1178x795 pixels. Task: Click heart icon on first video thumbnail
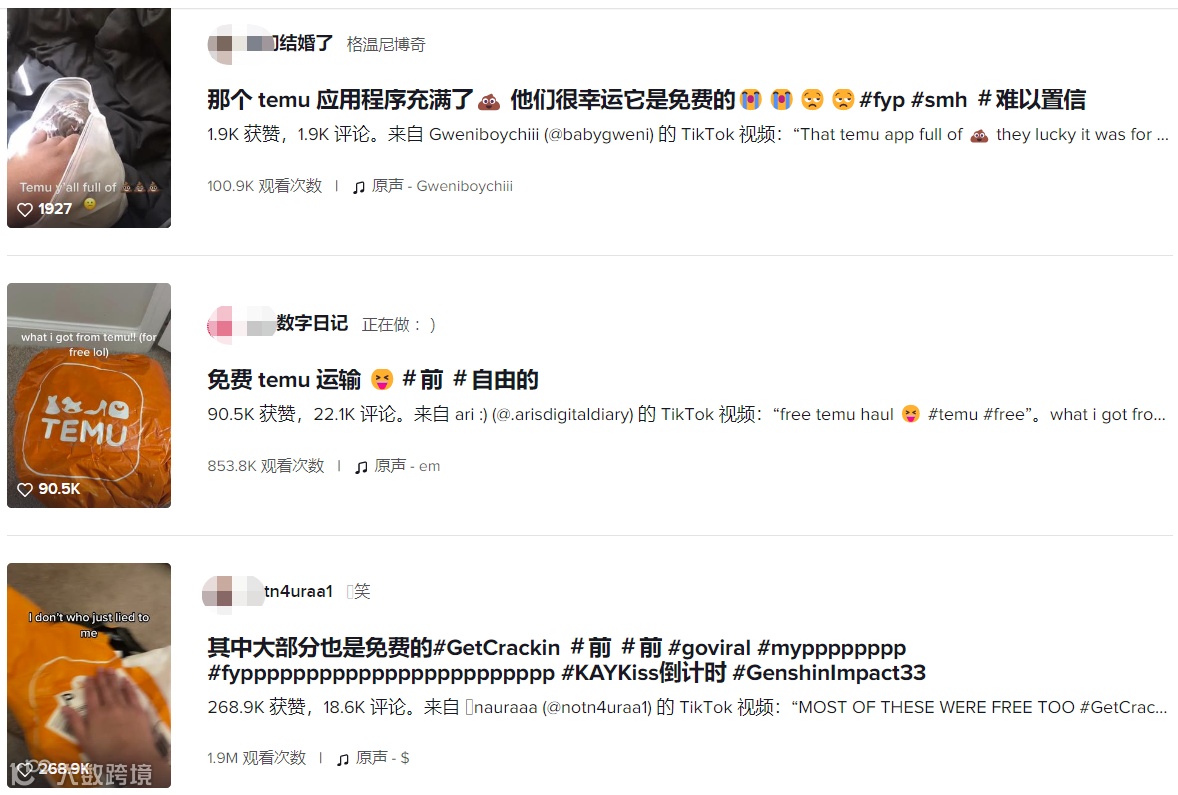coord(25,210)
